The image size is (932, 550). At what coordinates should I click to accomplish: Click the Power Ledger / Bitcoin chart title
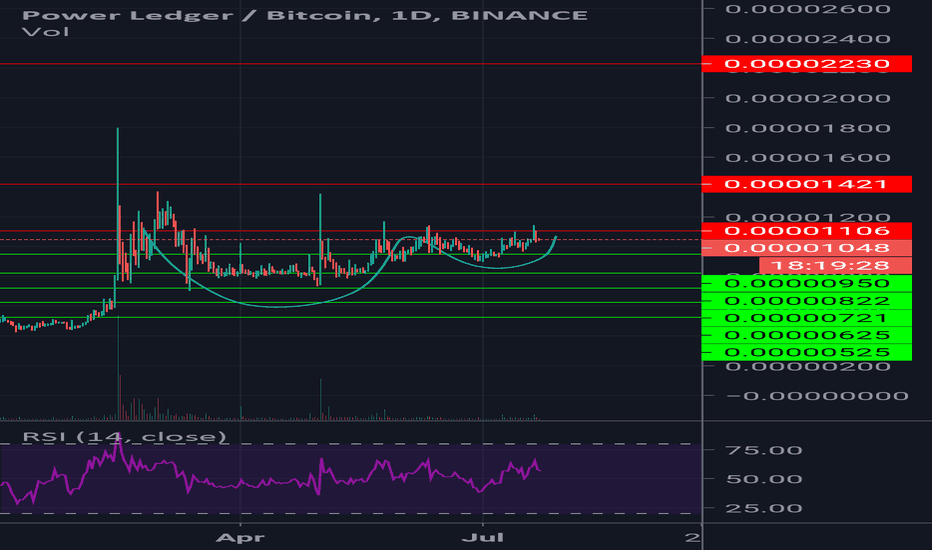[304, 15]
